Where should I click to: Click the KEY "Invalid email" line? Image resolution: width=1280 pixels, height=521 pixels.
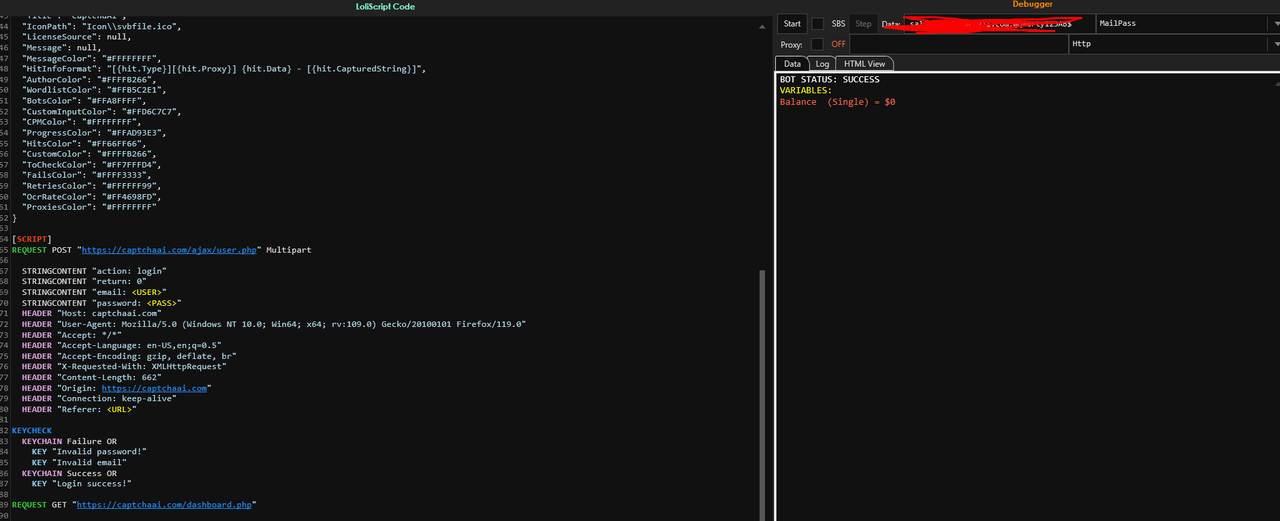pos(79,463)
